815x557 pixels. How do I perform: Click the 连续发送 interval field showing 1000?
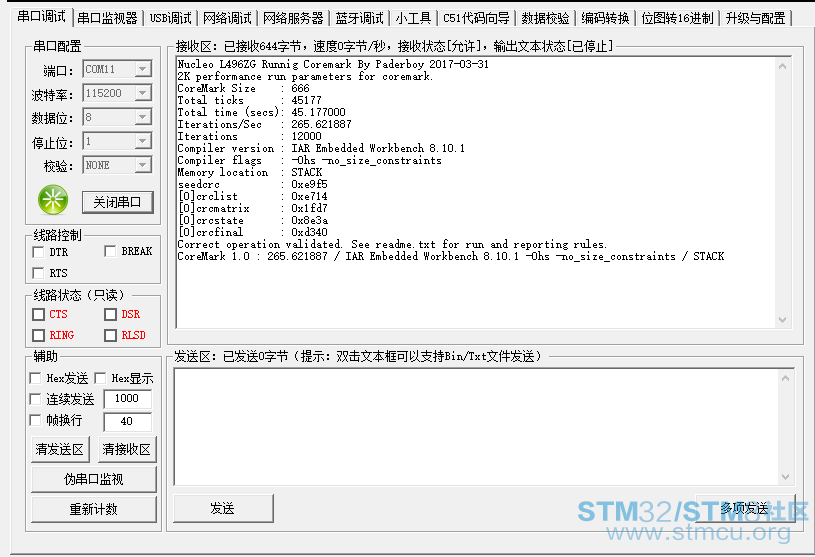click(x=127, y=399)
